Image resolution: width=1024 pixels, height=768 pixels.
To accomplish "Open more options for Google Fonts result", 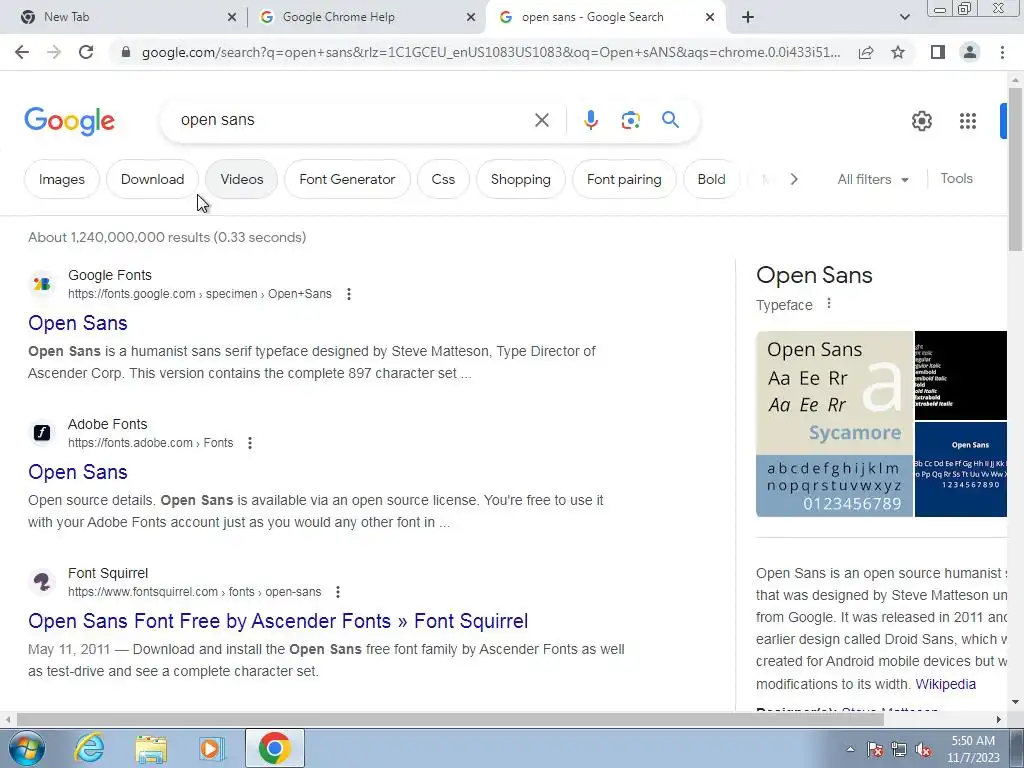I will tap(349, 294).
